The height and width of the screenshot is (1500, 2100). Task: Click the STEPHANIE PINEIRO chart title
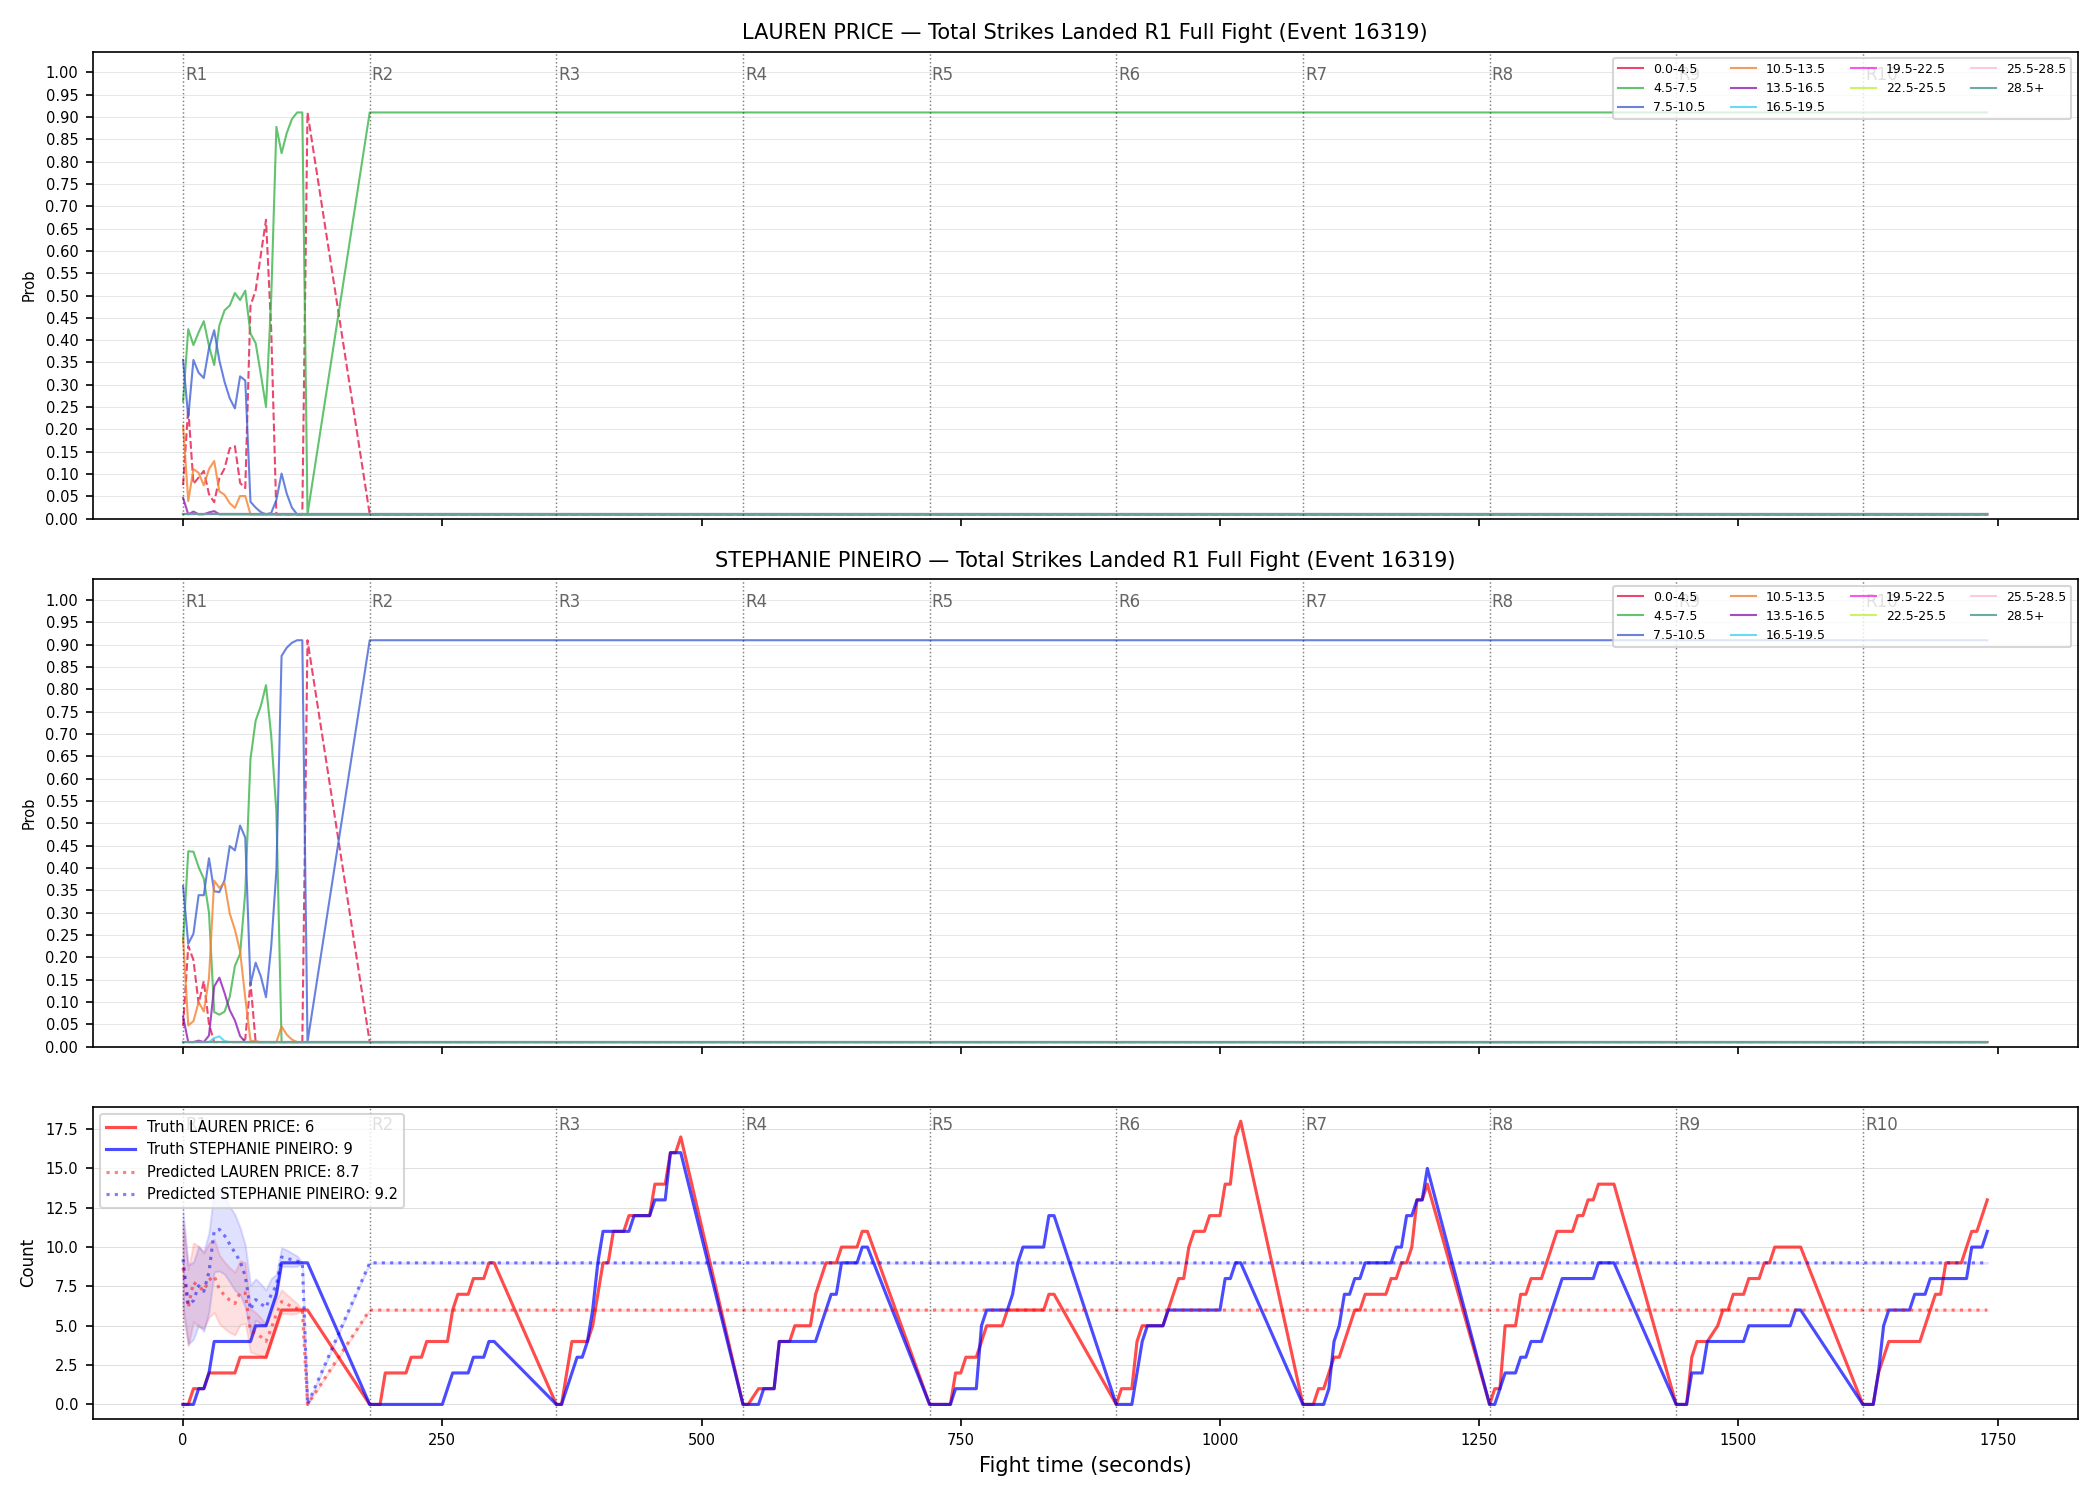1084,560
